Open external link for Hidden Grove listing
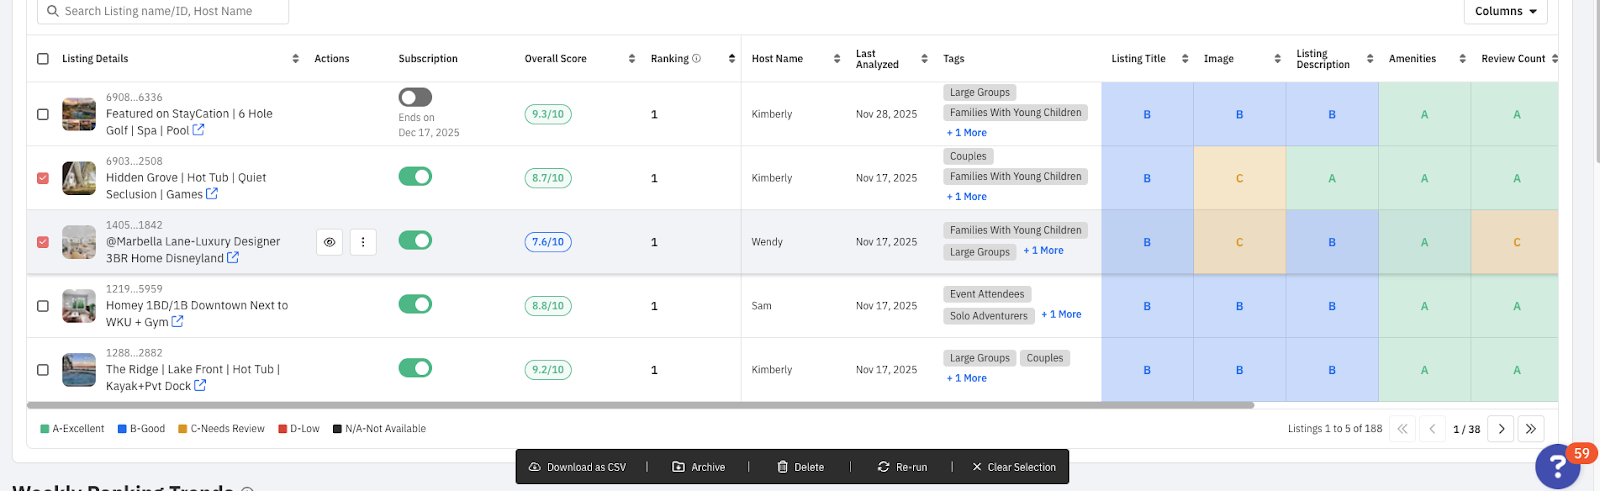 (x=212, y=194)
